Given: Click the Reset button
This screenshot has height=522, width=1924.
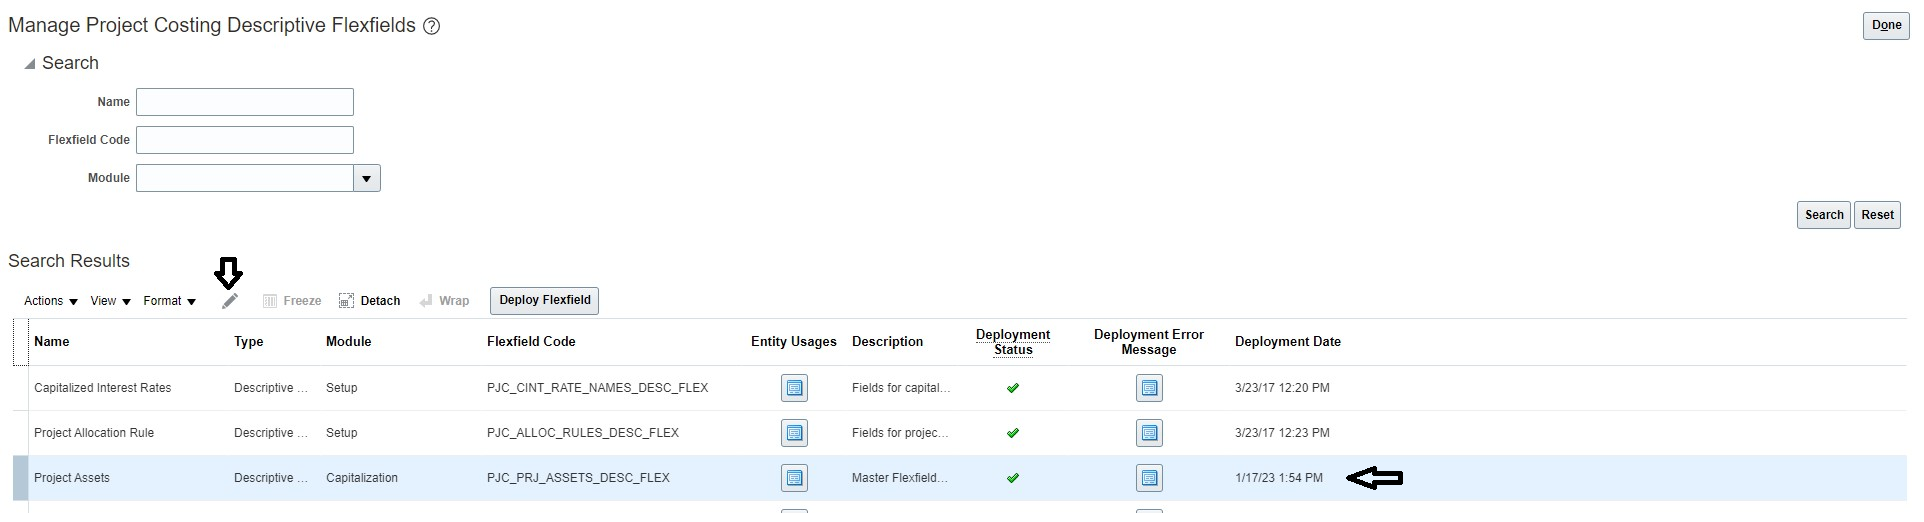Looking at the screenshot, I should [x=1877, y=215].
